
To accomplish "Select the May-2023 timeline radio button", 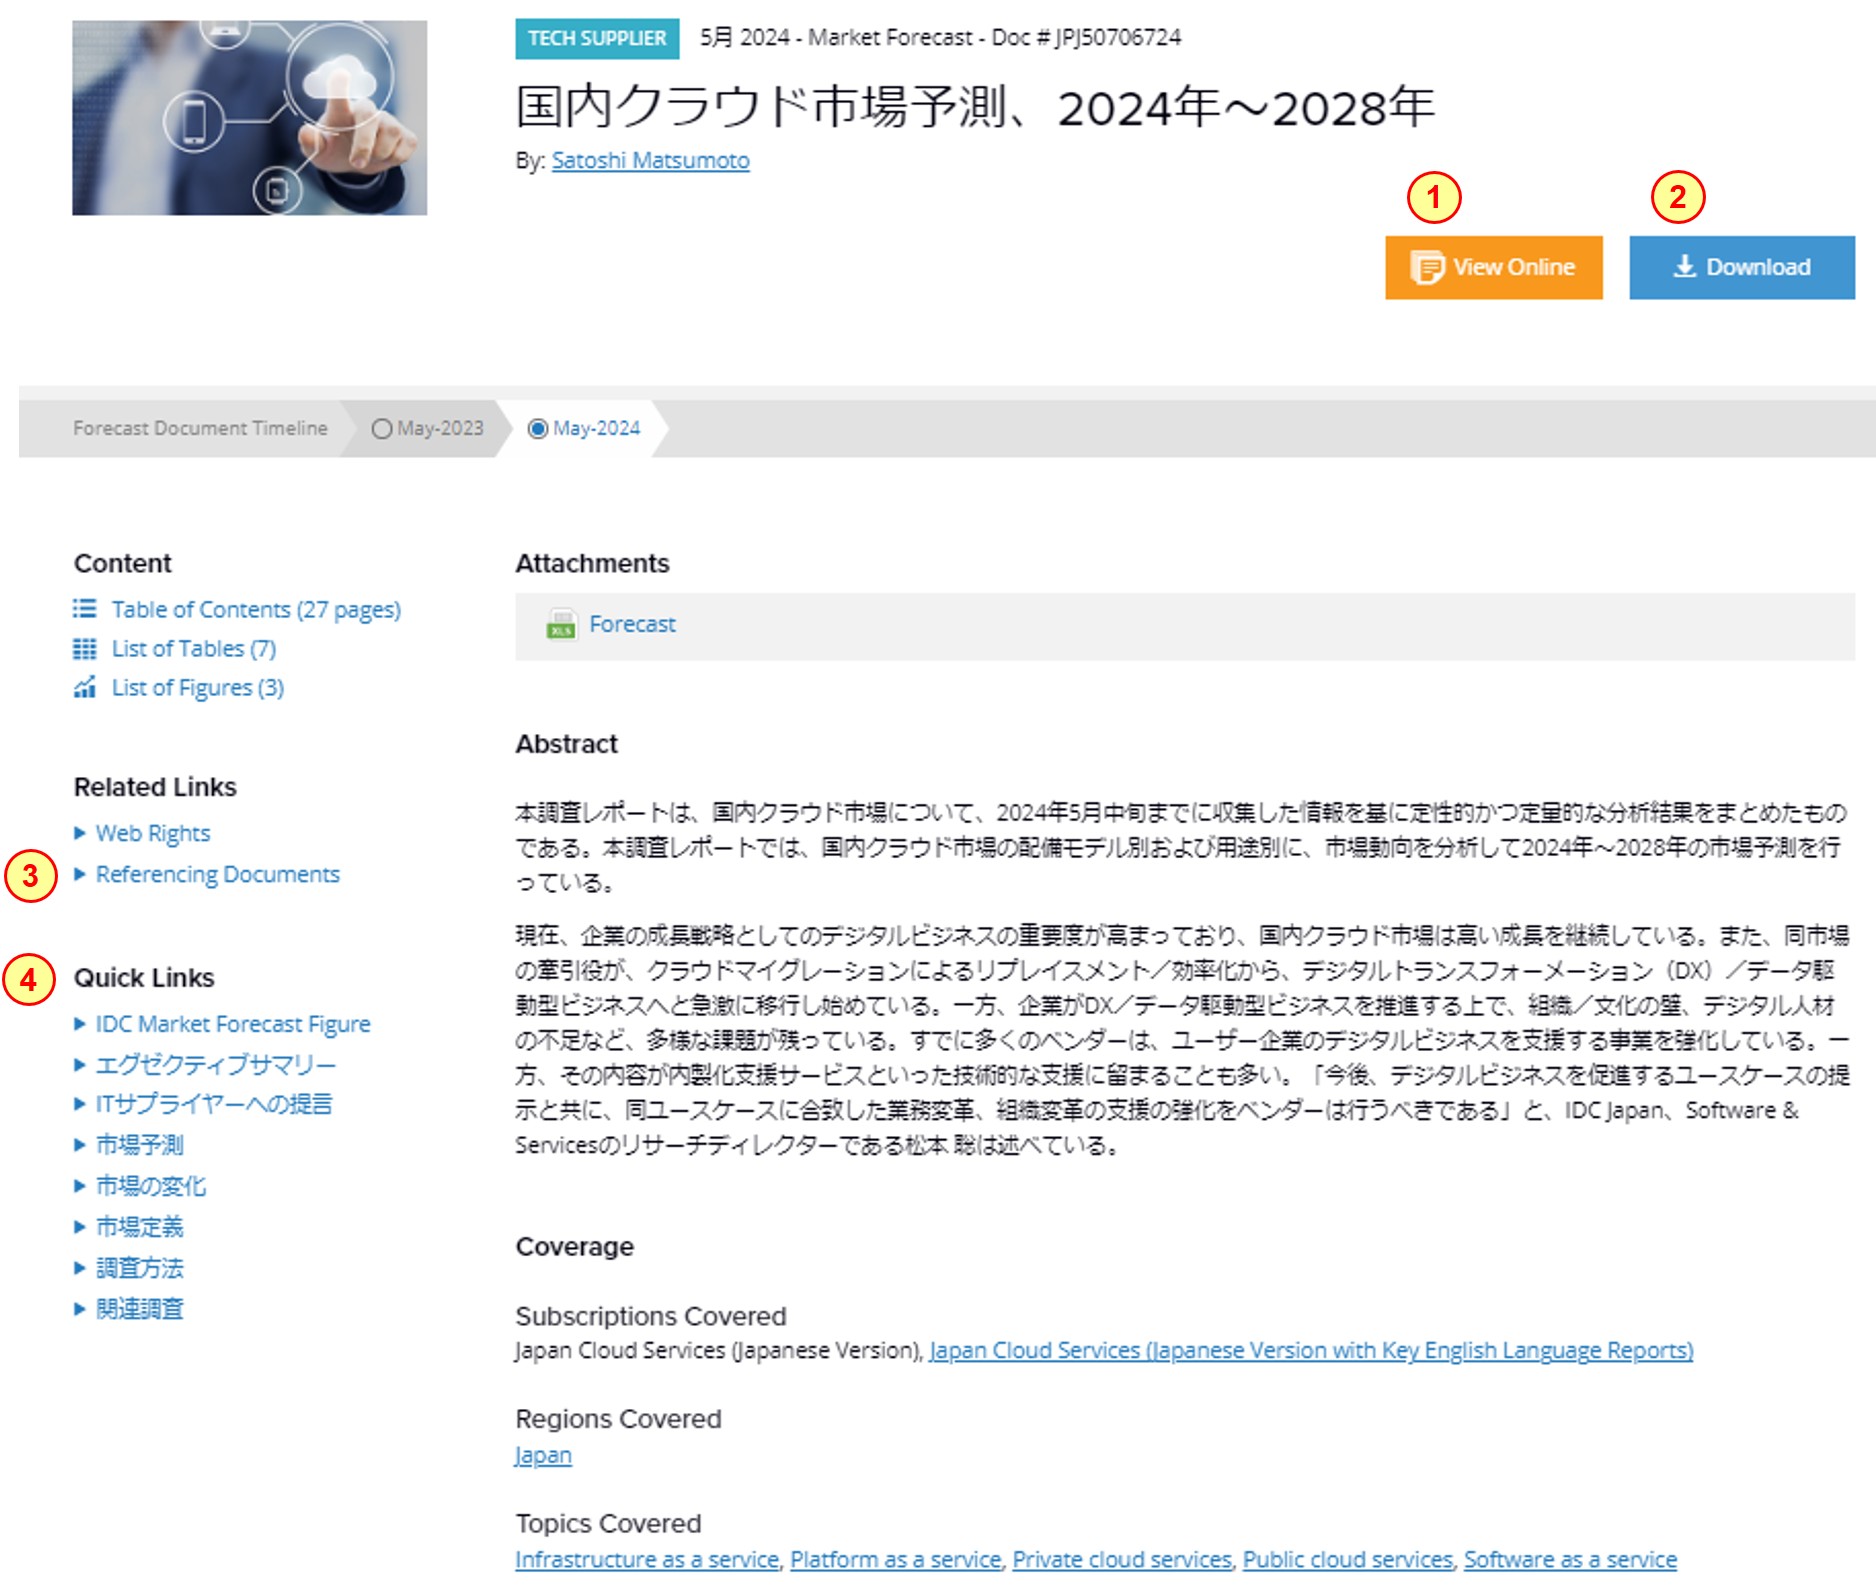I will point(381,428).
